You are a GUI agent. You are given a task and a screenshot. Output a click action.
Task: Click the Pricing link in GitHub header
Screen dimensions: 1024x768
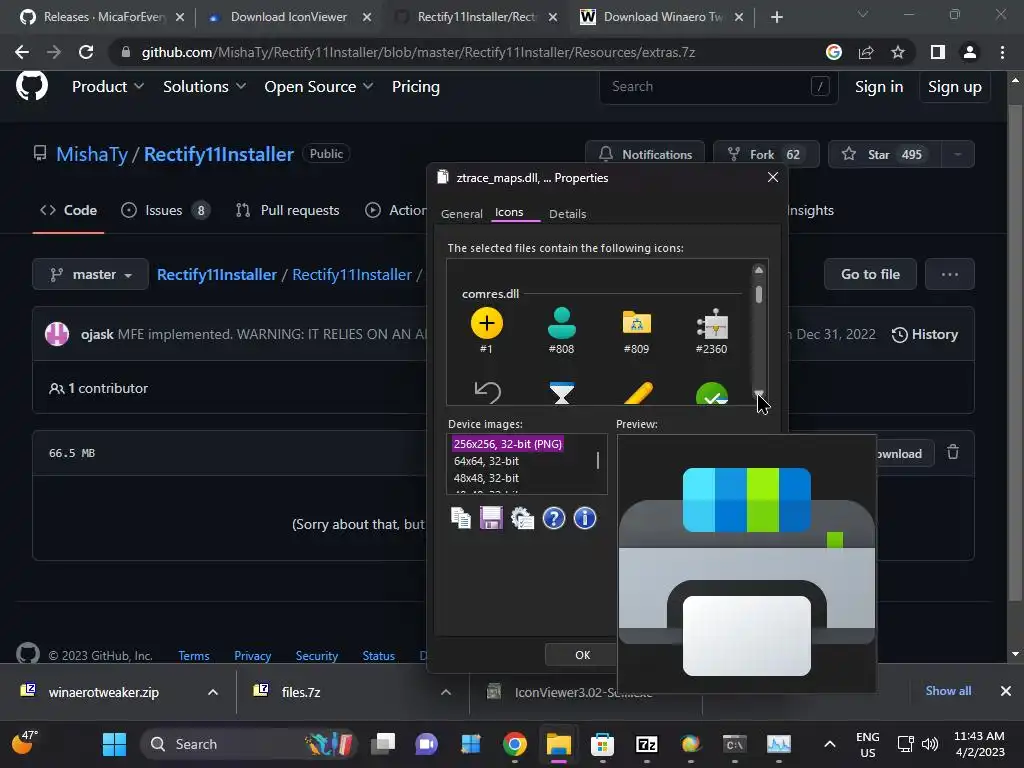point(415,86)
